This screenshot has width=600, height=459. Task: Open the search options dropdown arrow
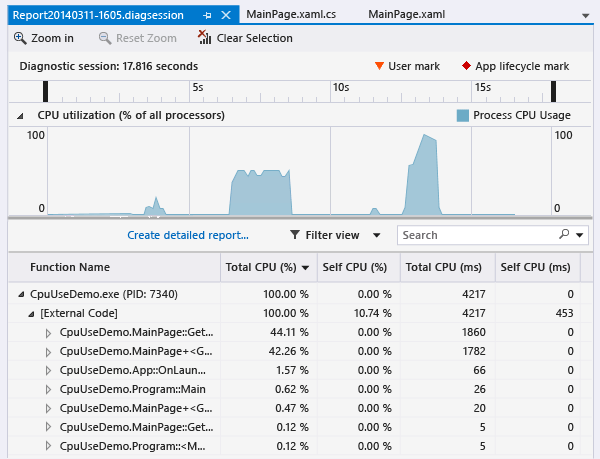click(x=579, y=235)
